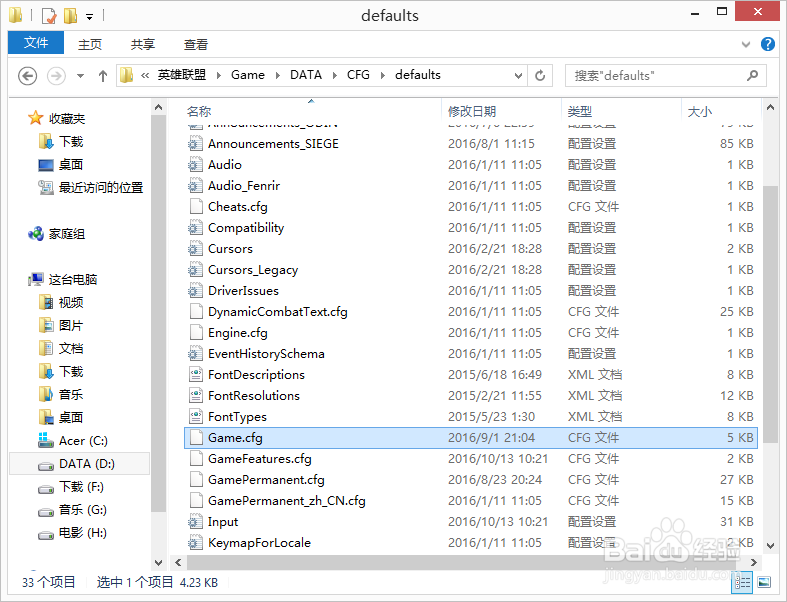Open 最近访问的位置 in sidebar
The height and width of the screenshot is (602, 787).
coord(101,187)
